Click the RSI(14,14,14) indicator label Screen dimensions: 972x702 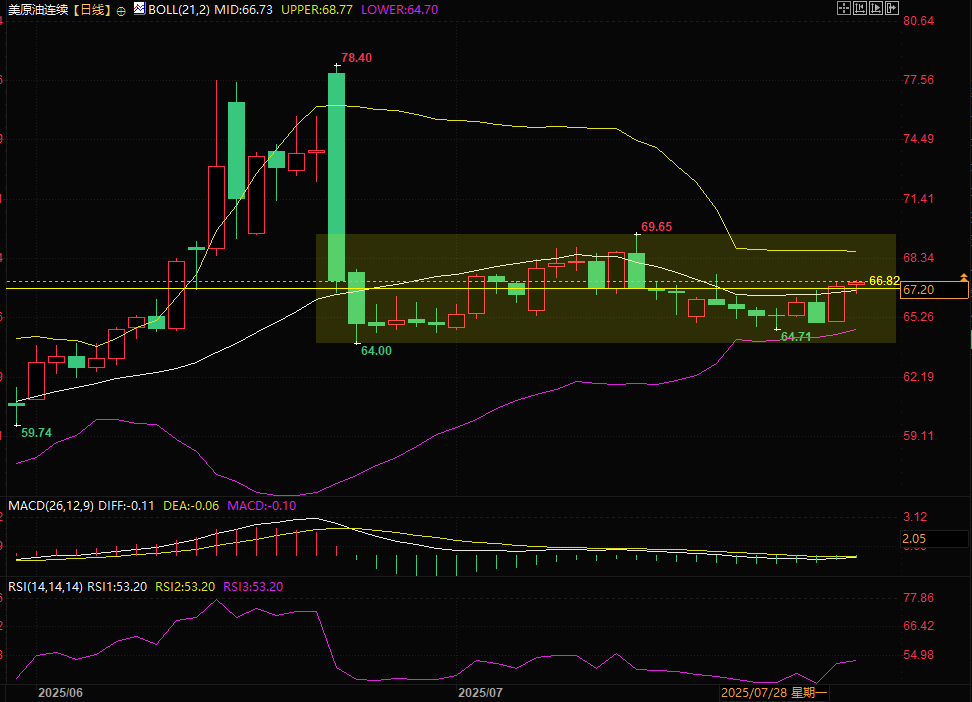[45, 587]
